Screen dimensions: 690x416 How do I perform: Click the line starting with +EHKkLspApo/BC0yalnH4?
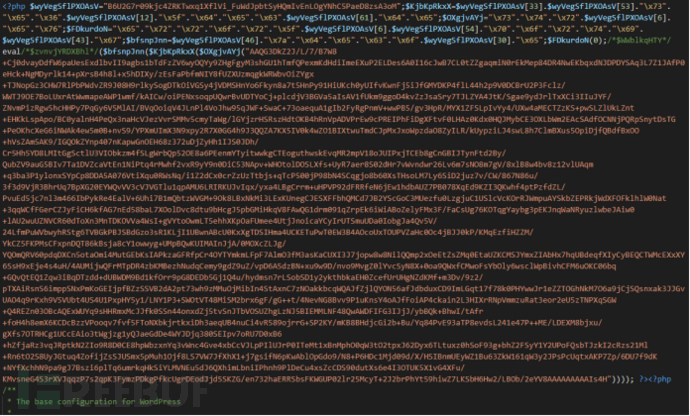339,119
